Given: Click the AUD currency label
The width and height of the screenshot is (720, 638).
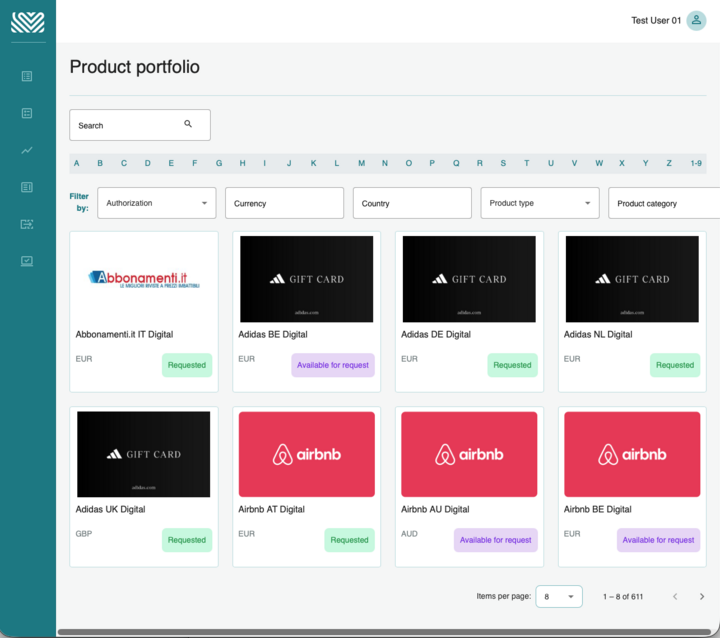Looking at the screenshot, I should coord(410,534).
